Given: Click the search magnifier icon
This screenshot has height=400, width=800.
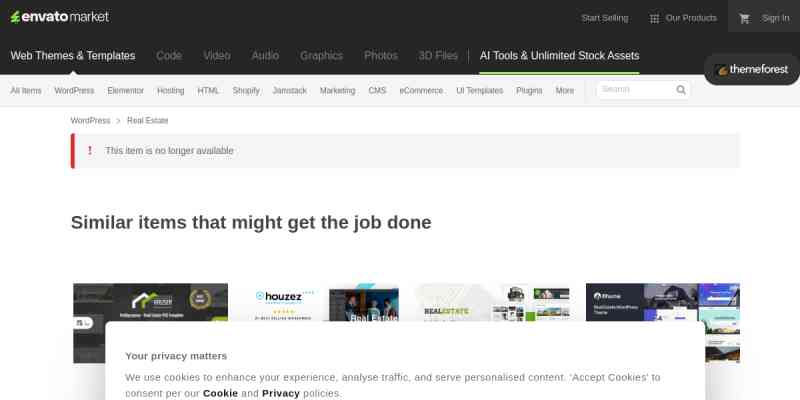Looking at the screenshot, I should [x=681, y=90].
